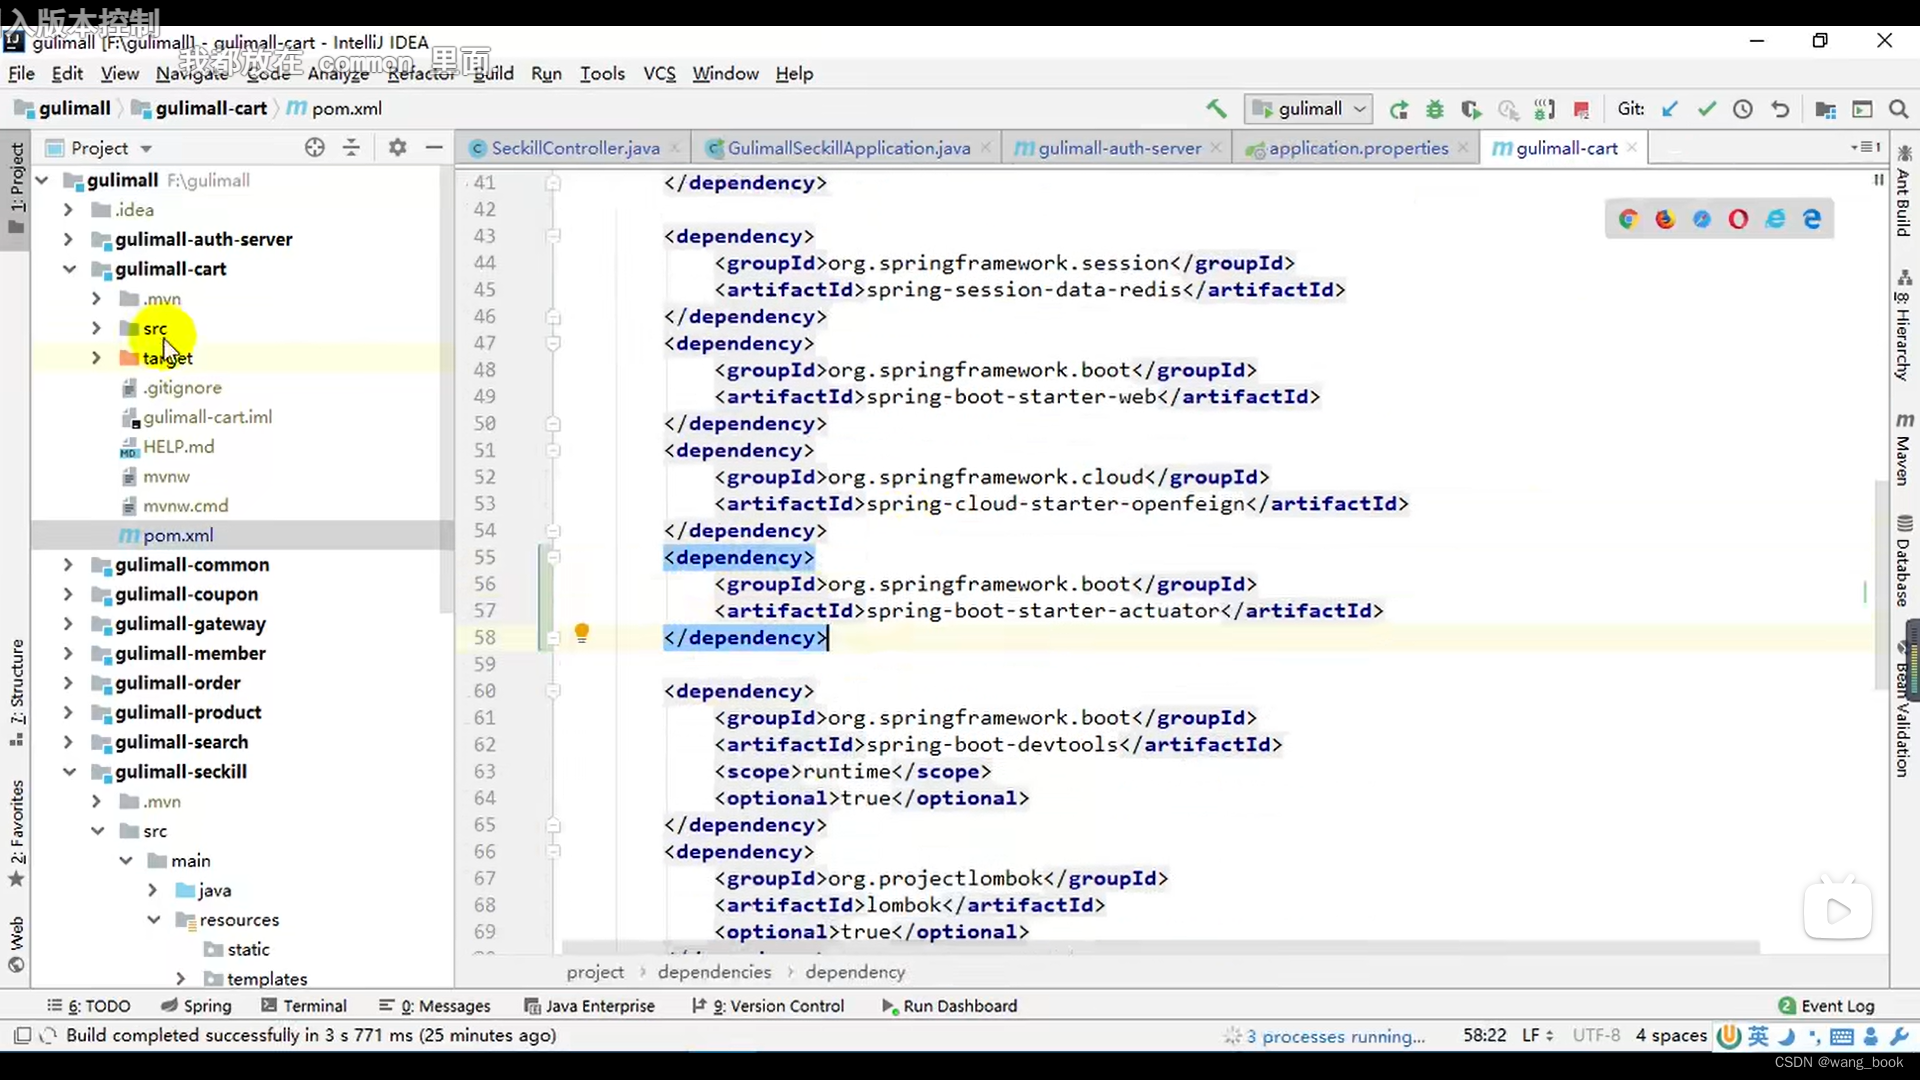Run the gulimall configuration
Image resolution: width=1920 pixels, height=1080 pixels.
[1399, 109]
